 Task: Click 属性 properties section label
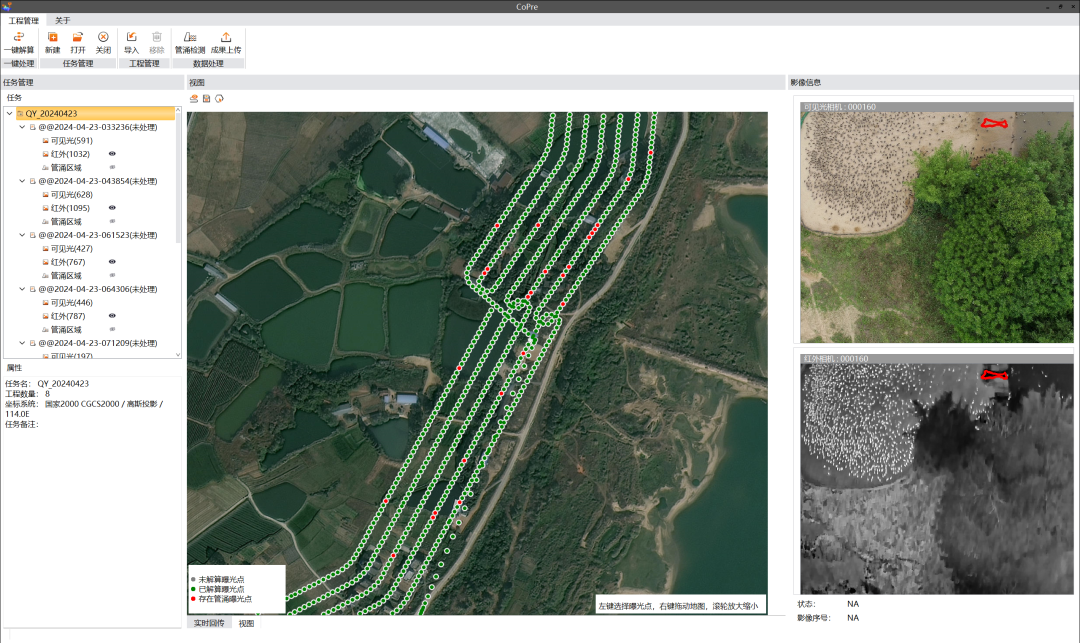(14, 368)
